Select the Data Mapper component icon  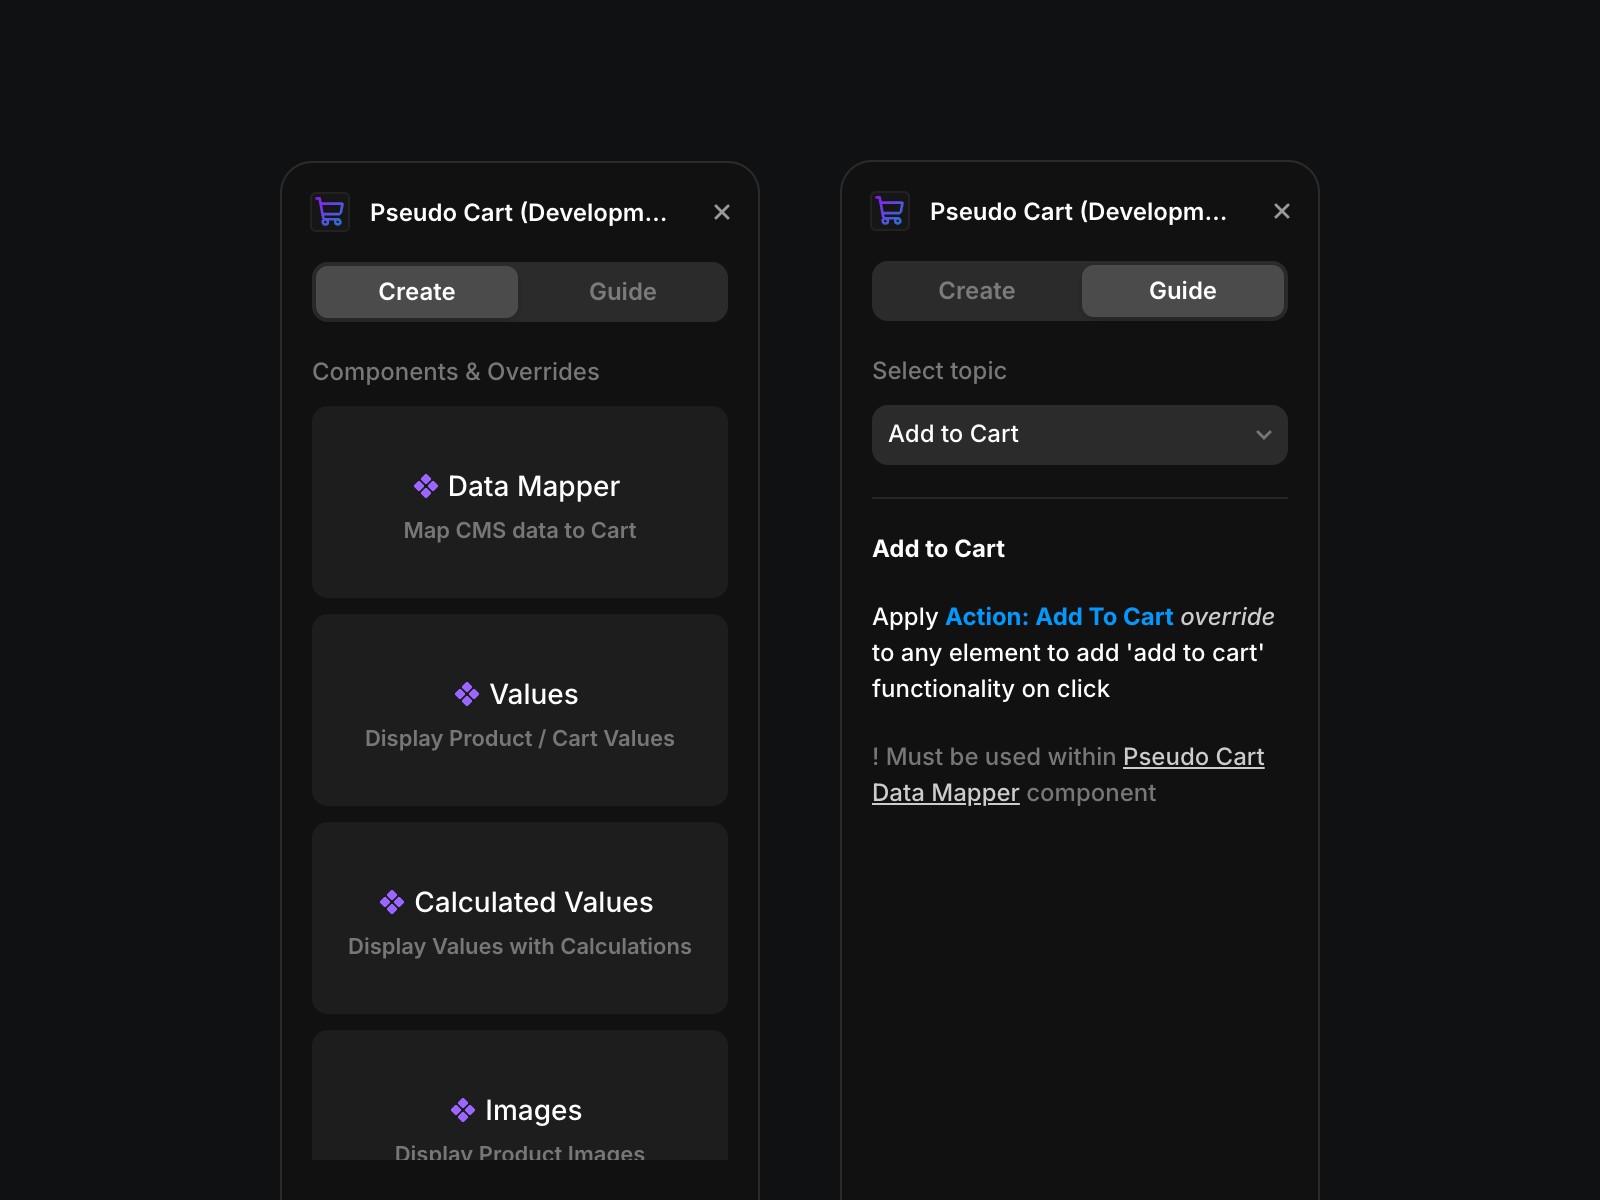(x=426, y=486)
